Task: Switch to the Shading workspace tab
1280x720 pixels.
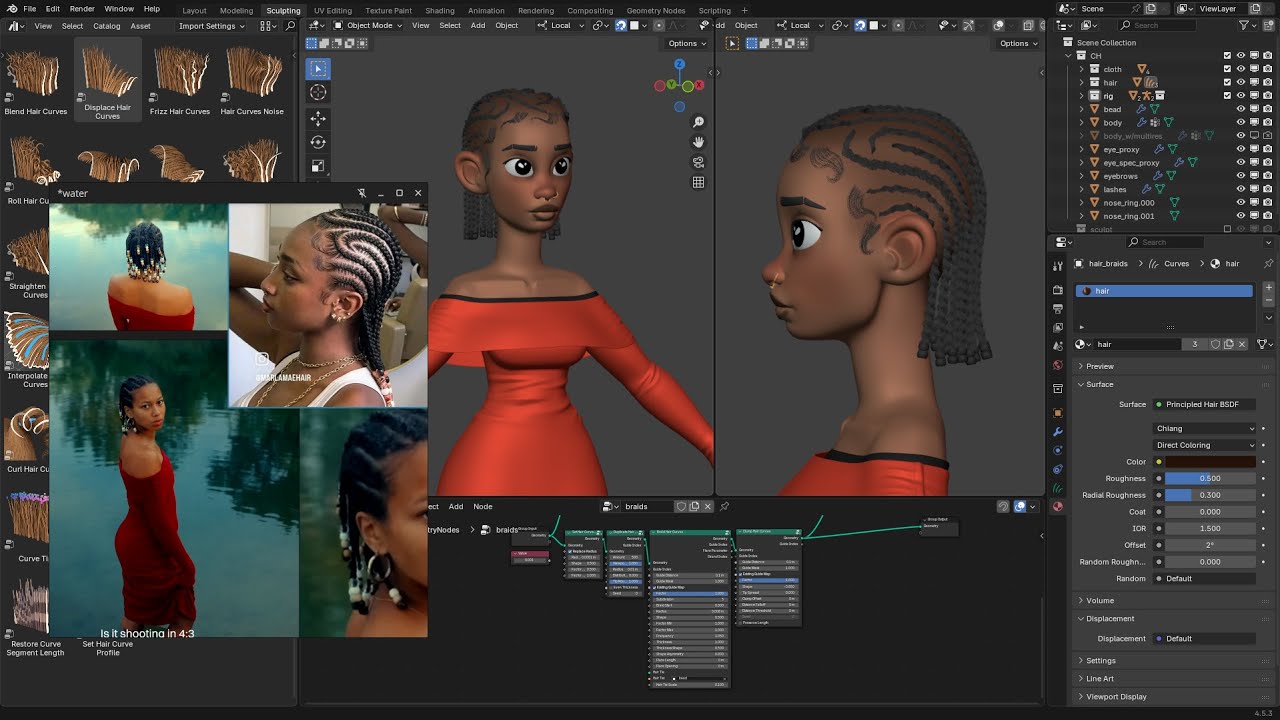Action: [440, 10]
